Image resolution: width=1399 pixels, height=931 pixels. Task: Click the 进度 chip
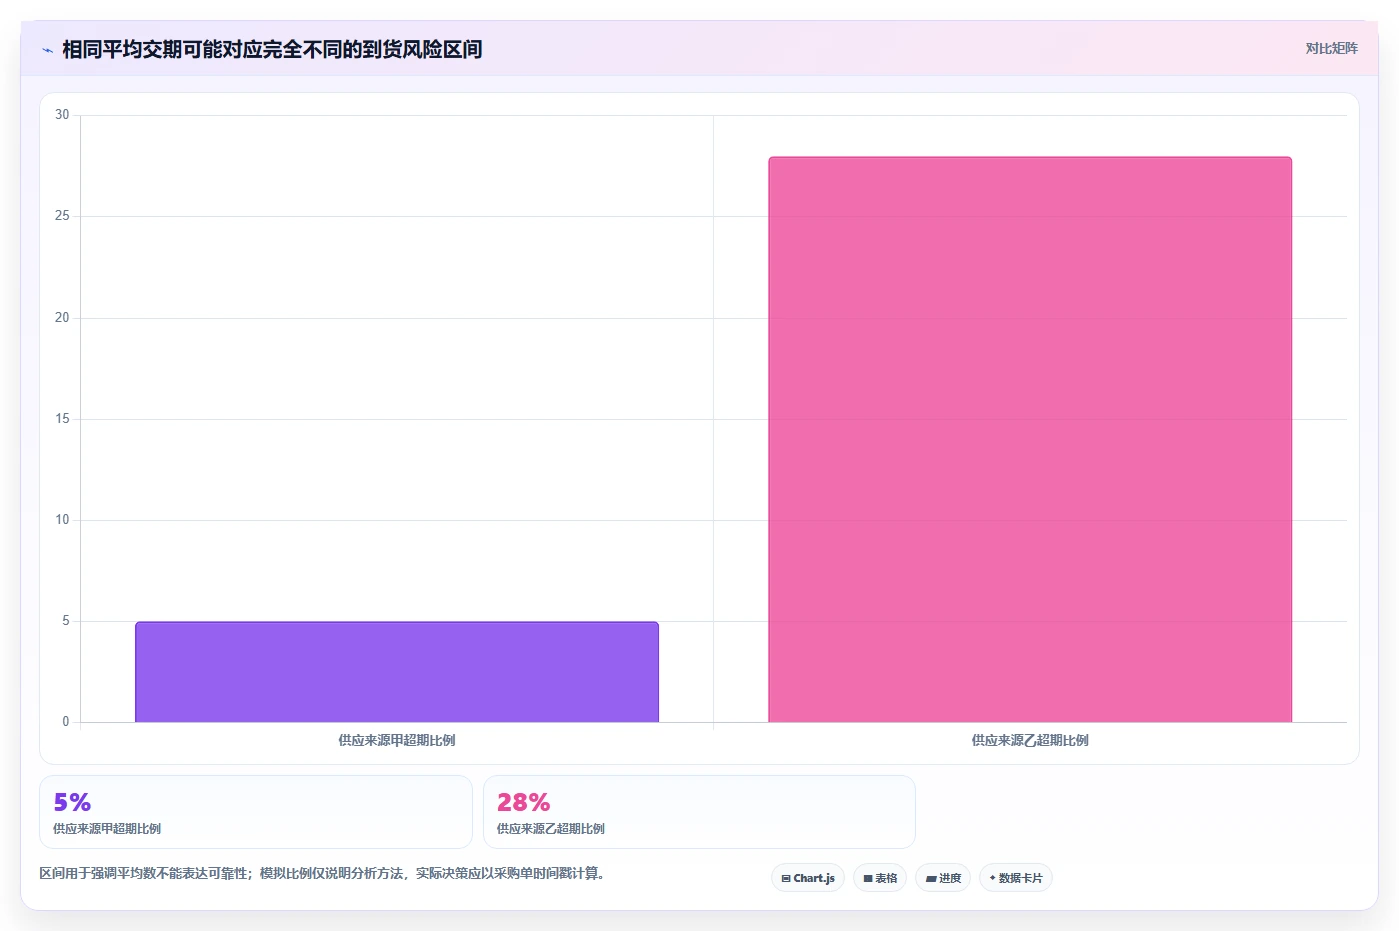click(x=943, y=878)
